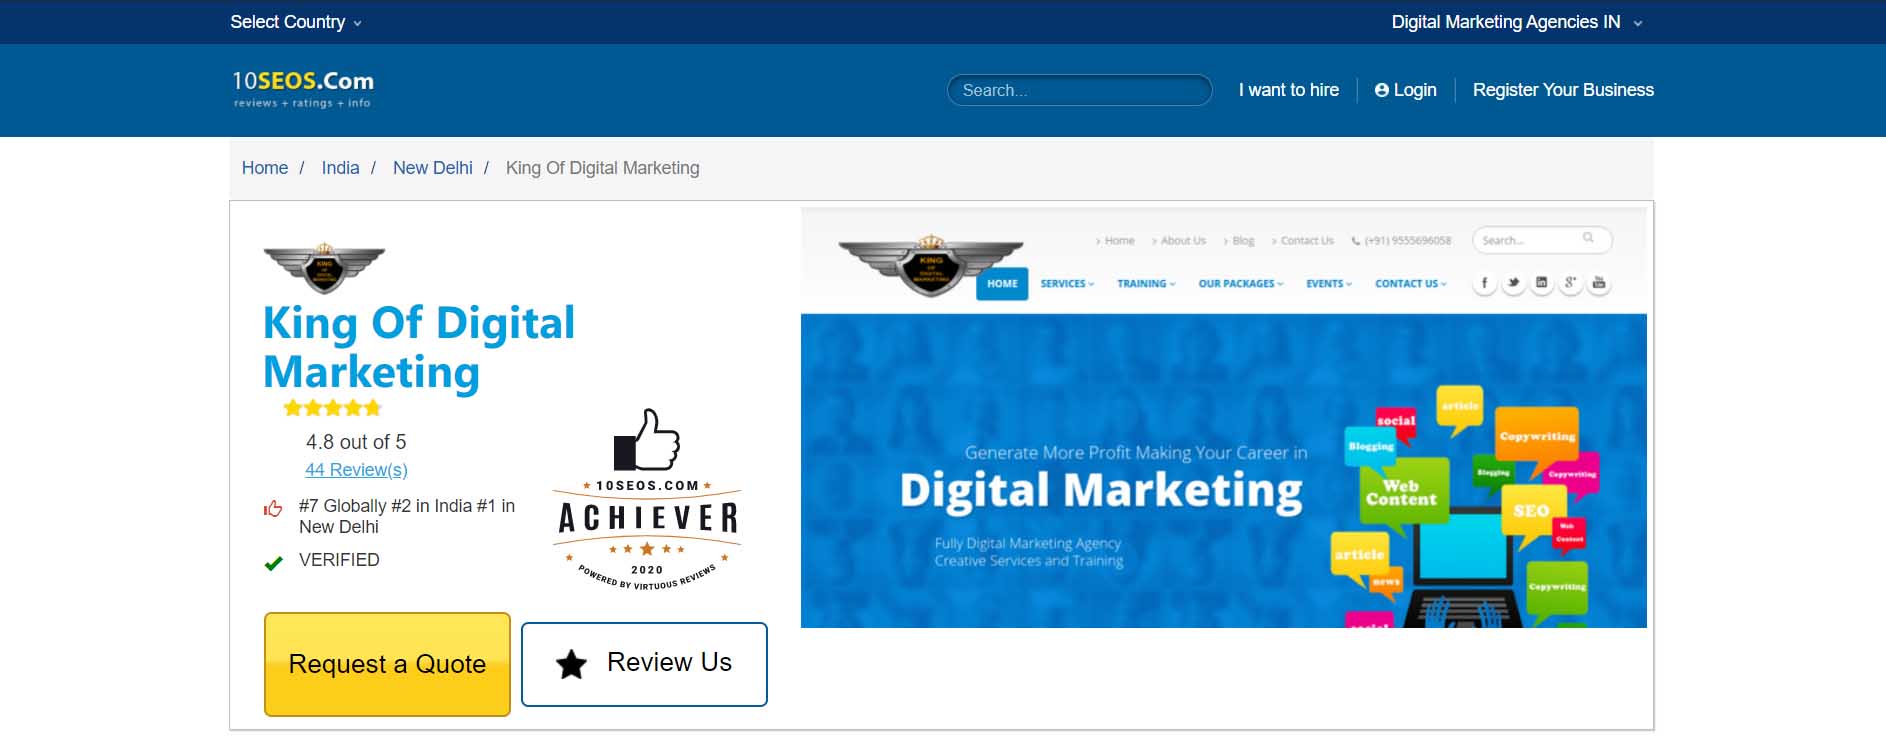Image resolution: width=1886 pixels, height=746 pixels.
Task: Click the black star icon in Review Us
Action: pos(571,664)
